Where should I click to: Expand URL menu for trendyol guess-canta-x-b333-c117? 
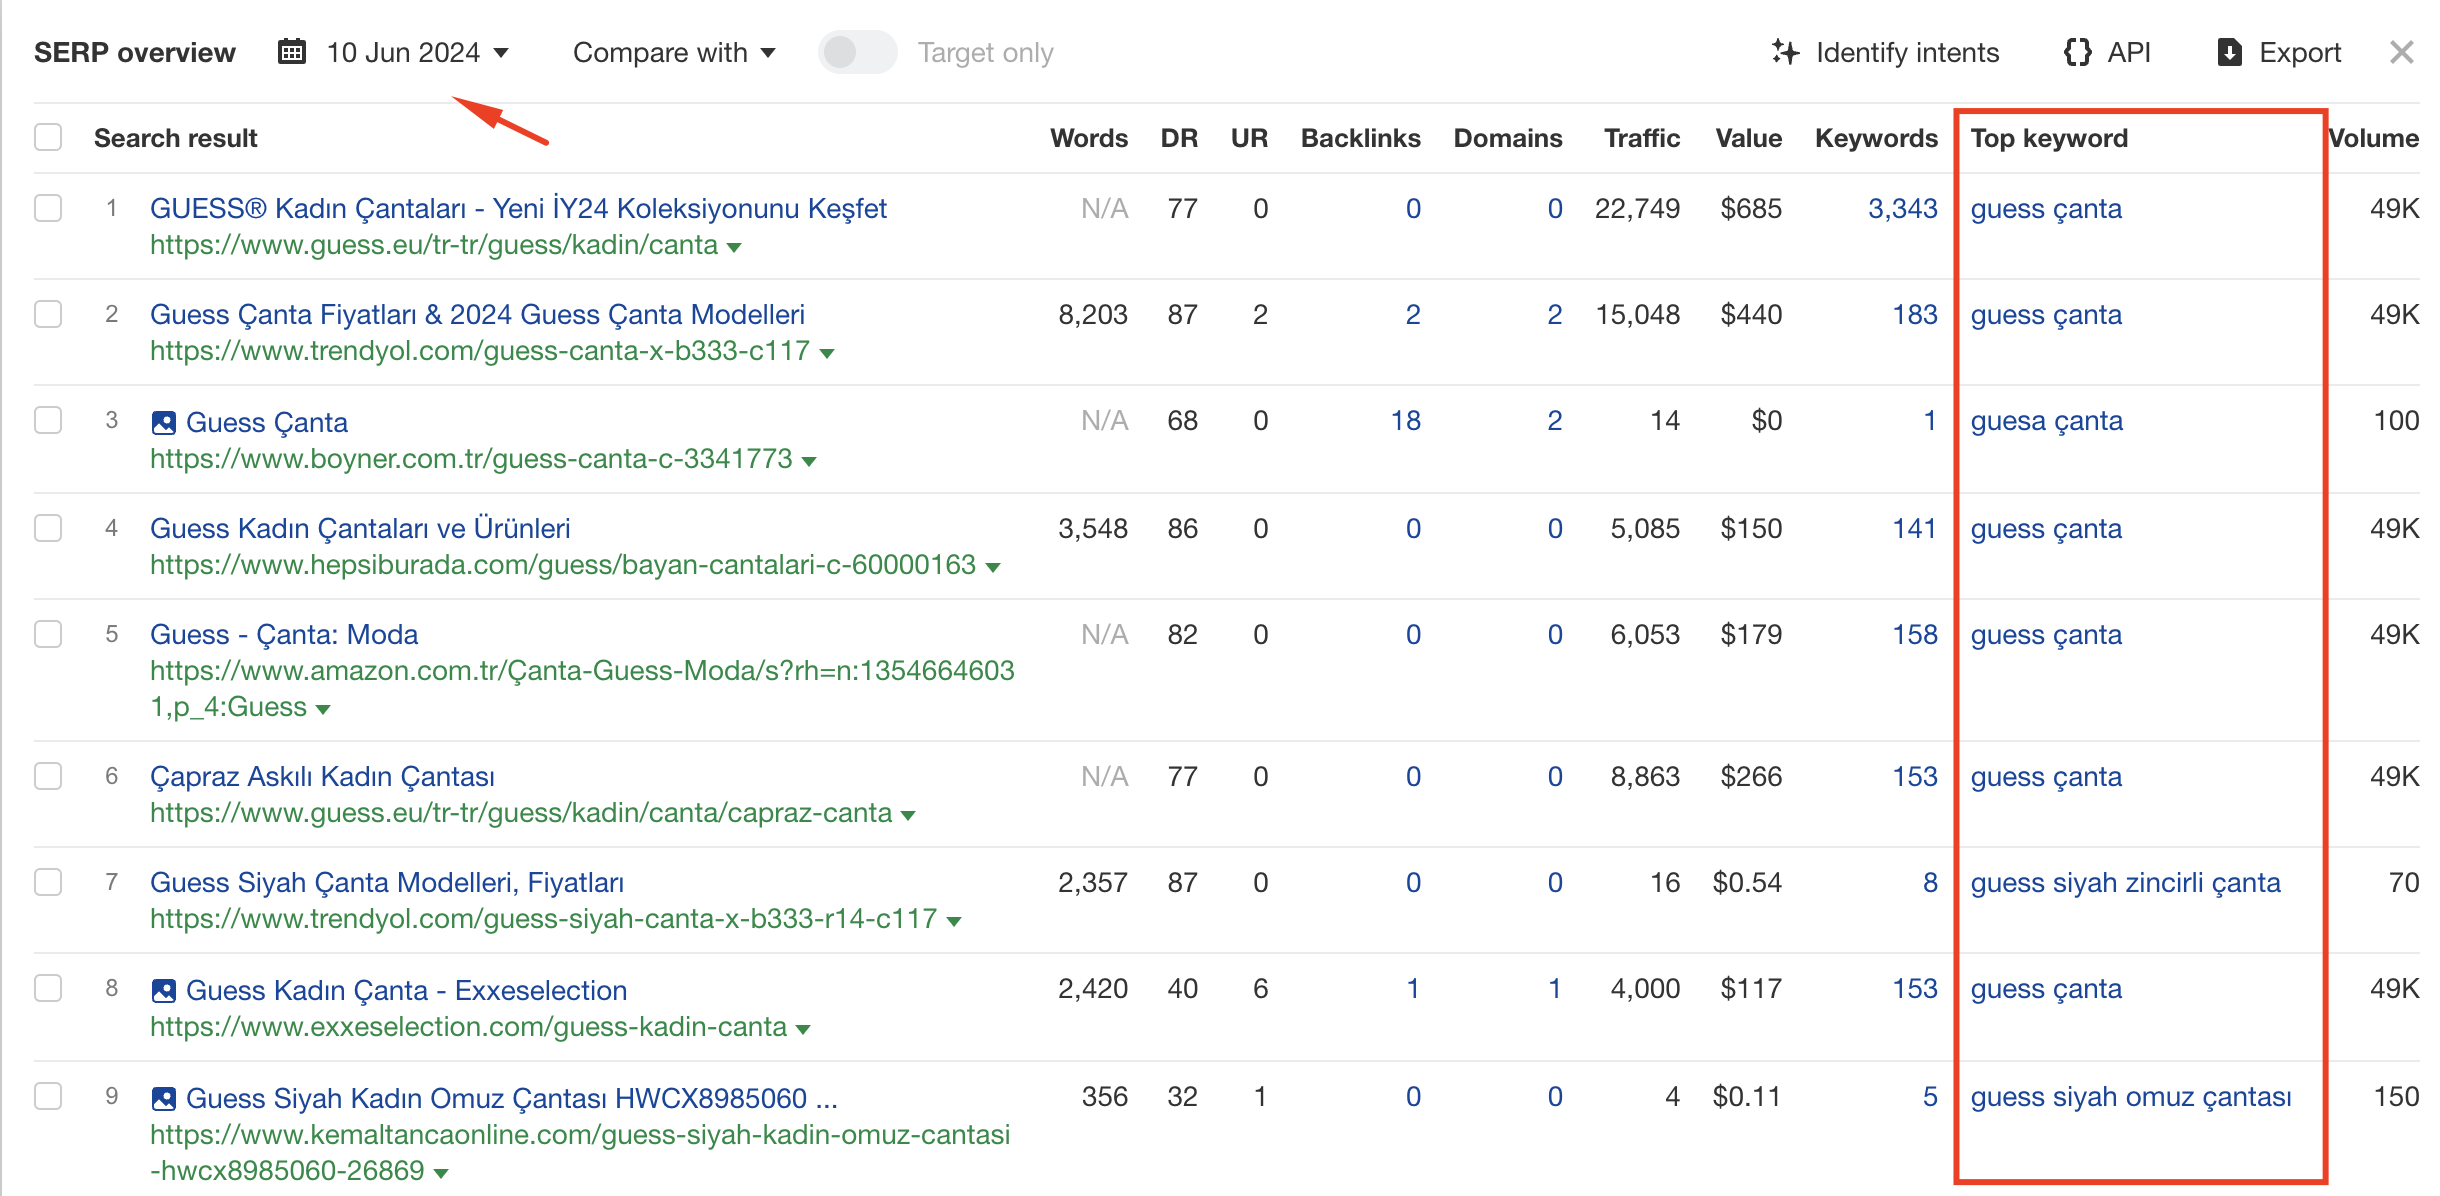pos(827,353)
